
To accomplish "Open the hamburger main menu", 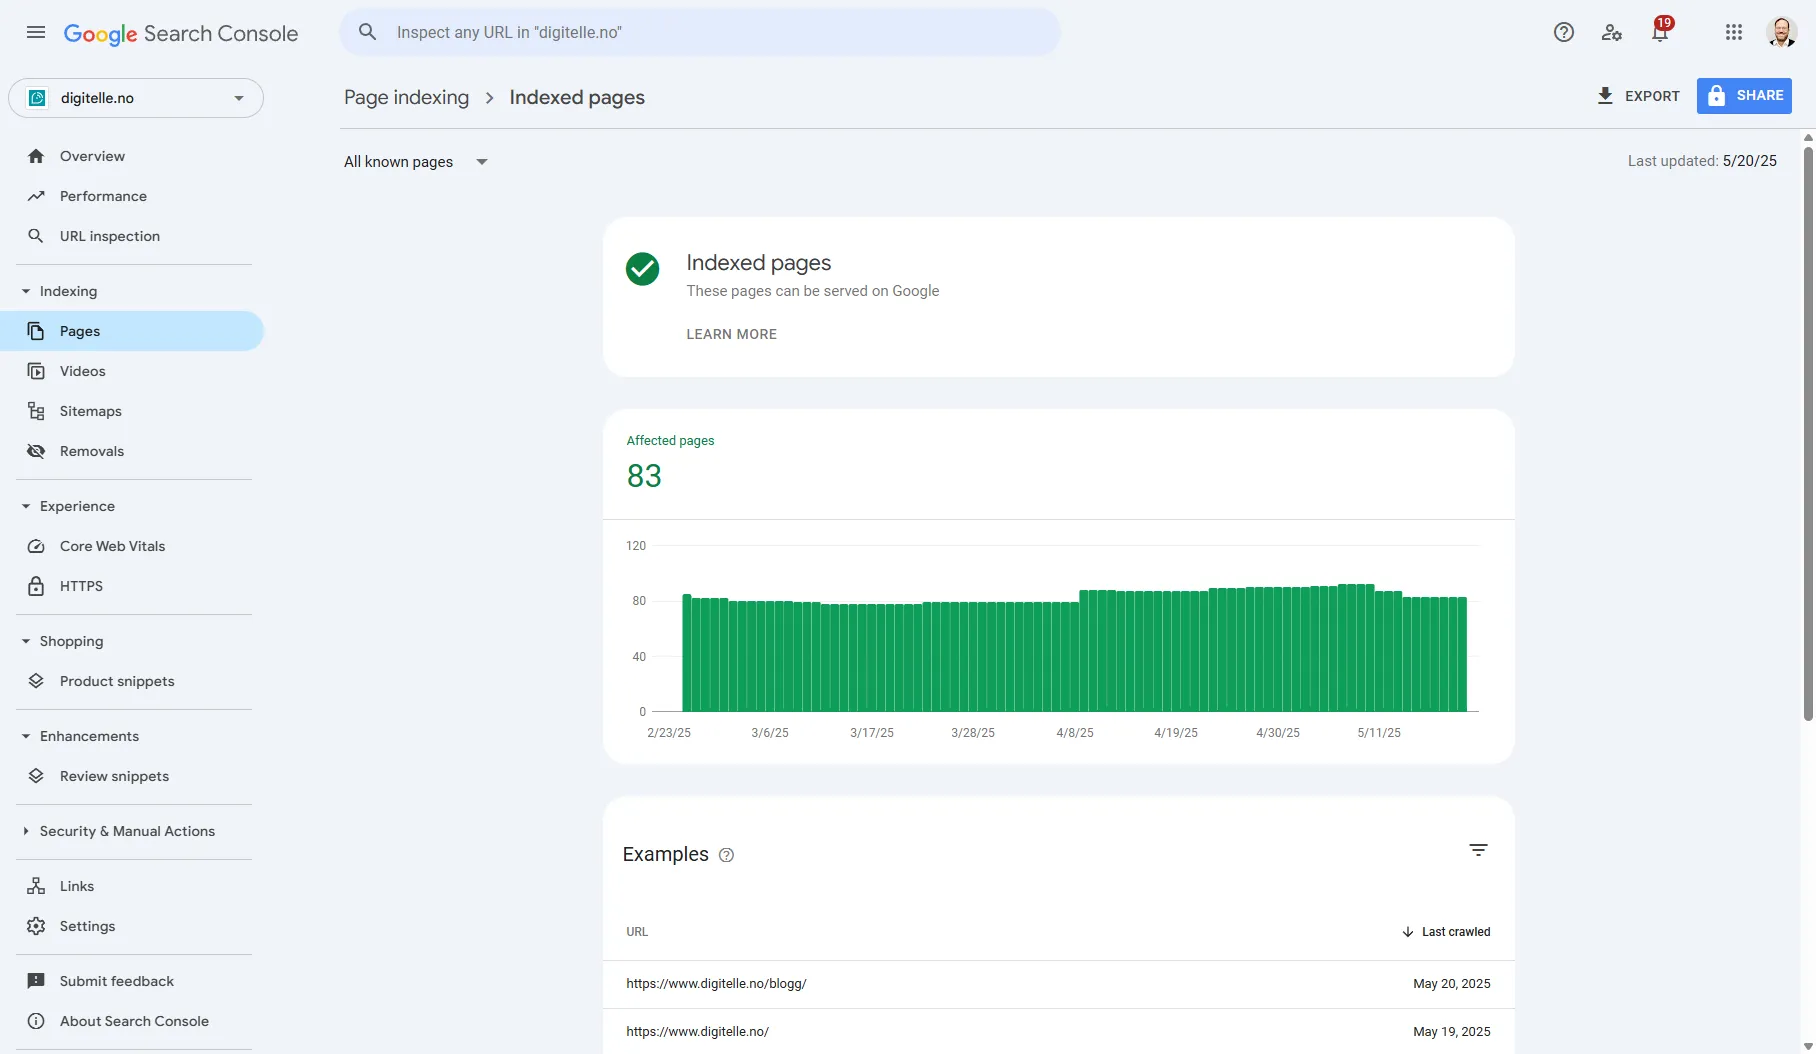I will [x=36, y=32].
